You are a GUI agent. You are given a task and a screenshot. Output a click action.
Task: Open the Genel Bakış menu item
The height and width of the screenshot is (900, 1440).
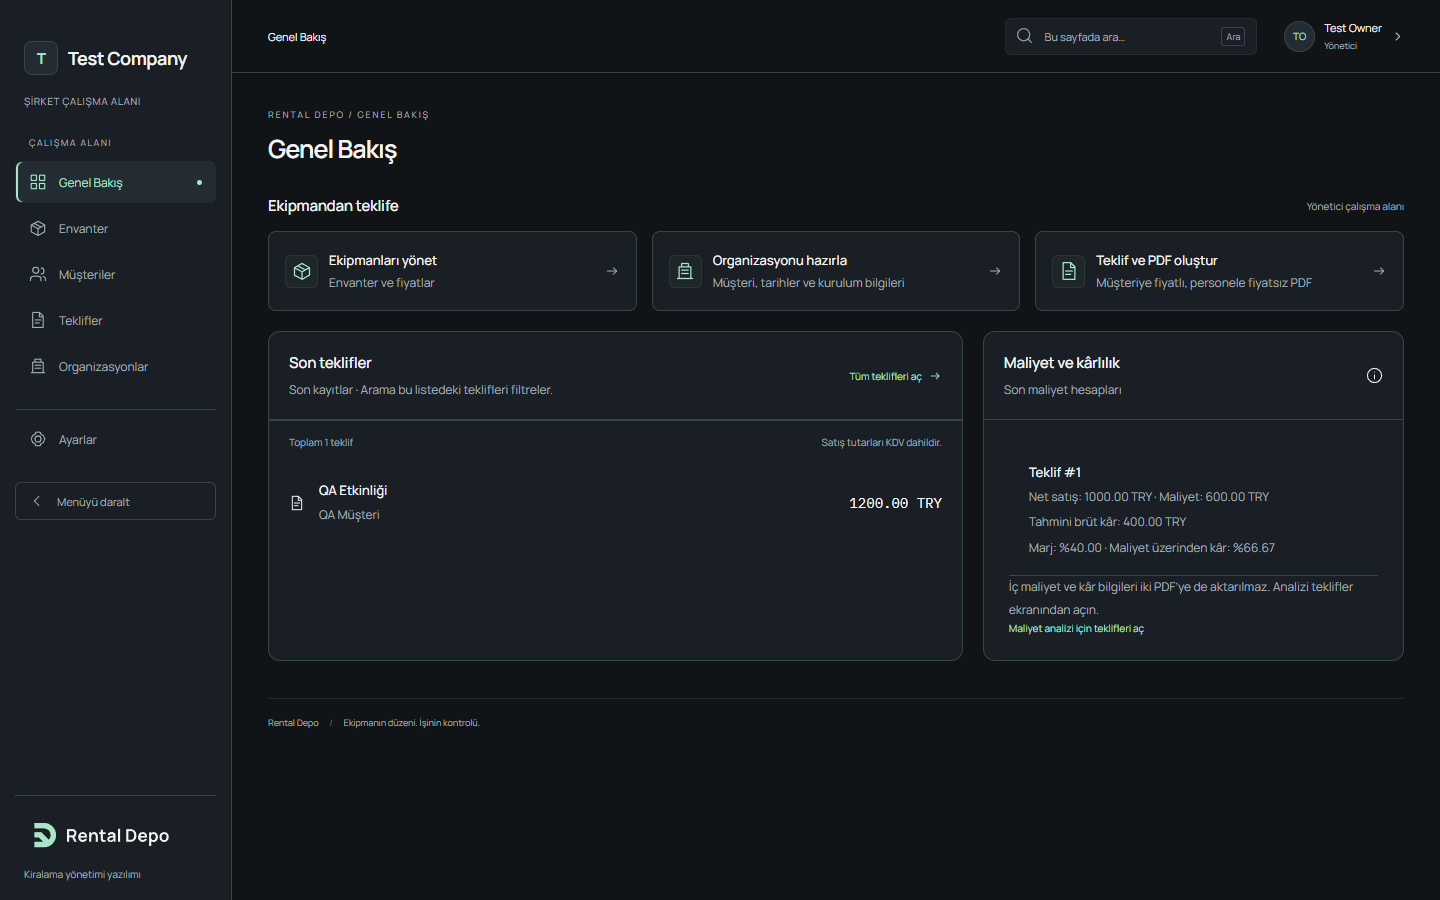click(116, 182)
